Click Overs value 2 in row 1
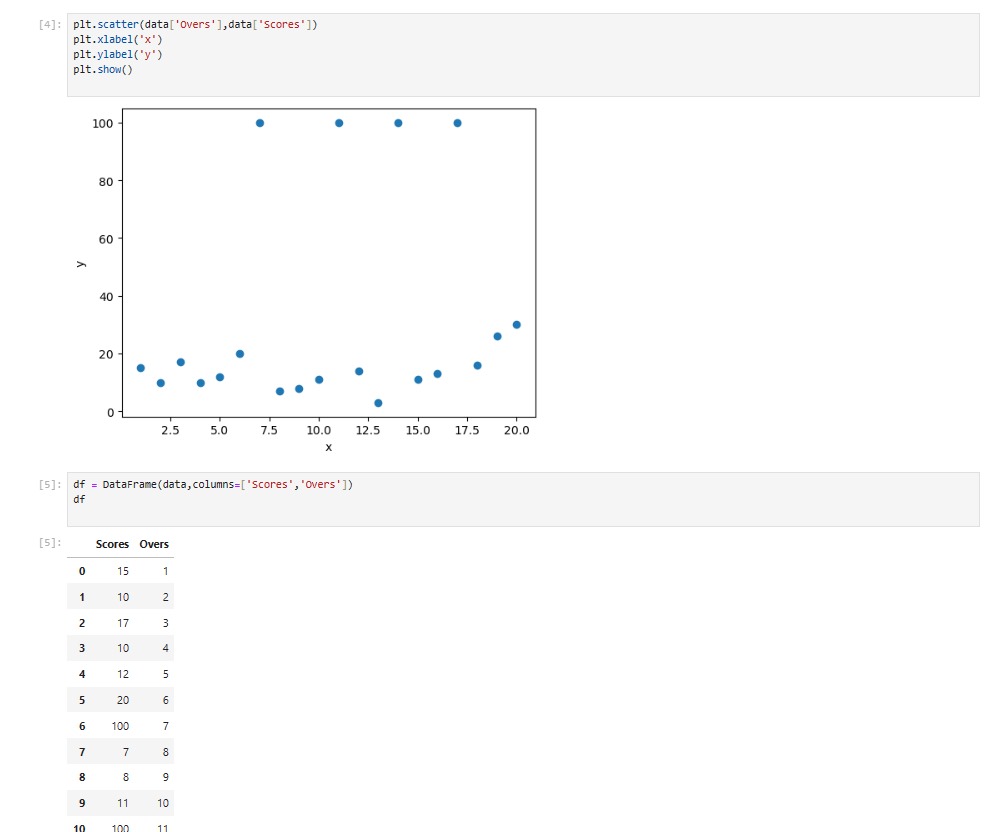The image size is (987, 832). [166, 597]
